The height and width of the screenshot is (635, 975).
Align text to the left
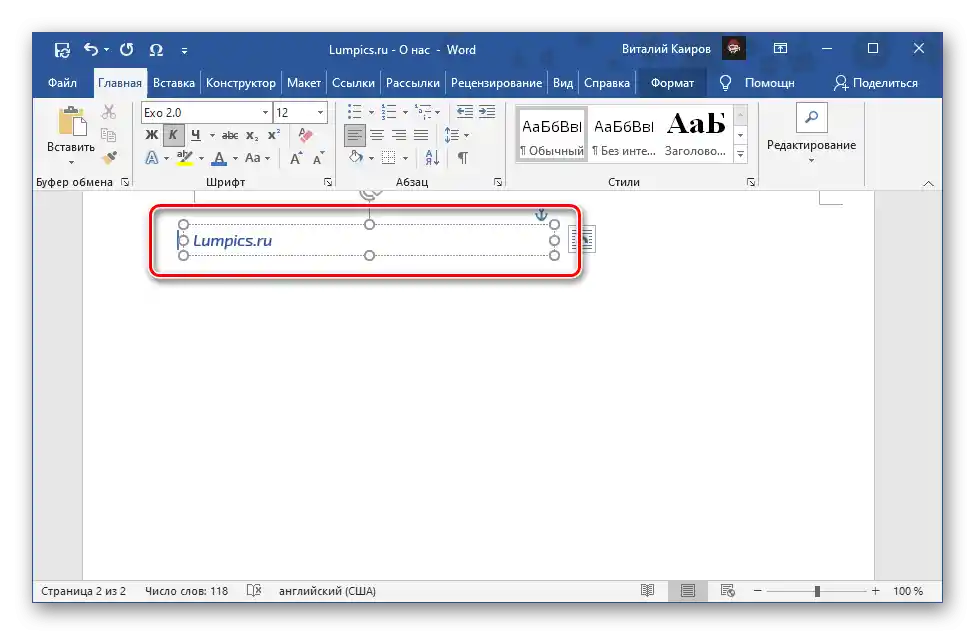pyautogui.click(x=354, y=135)
